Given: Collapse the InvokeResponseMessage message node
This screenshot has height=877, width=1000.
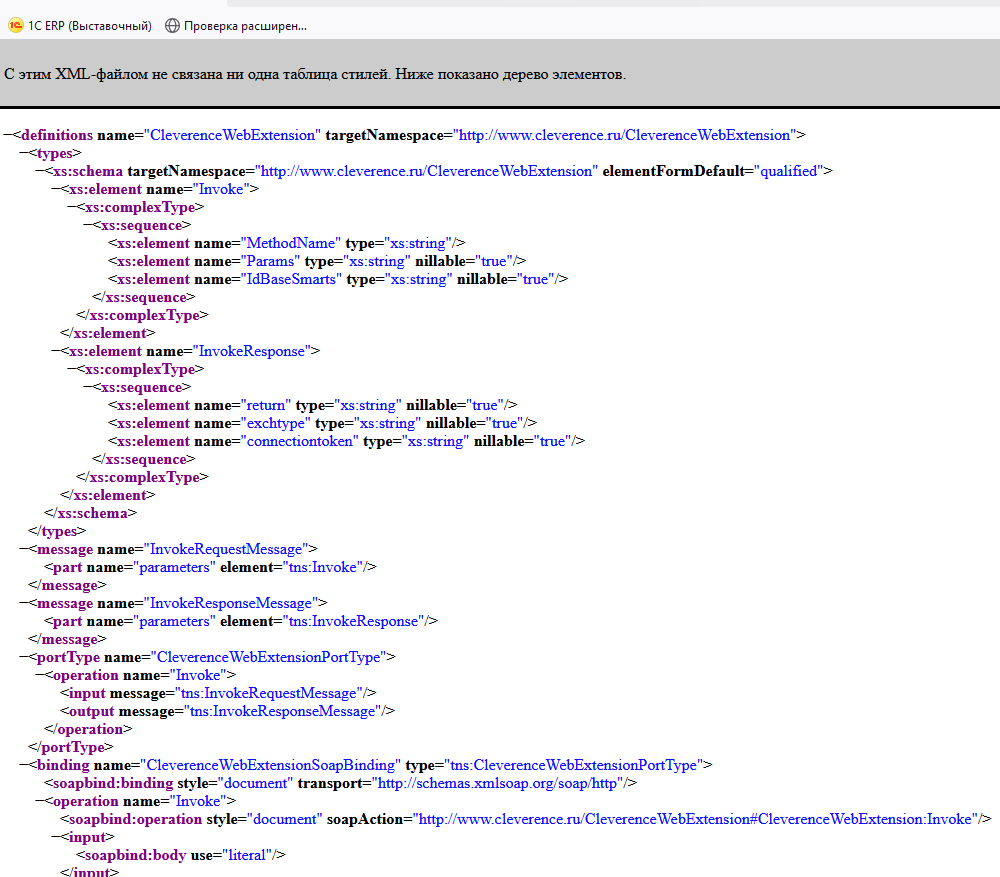Looking at the screenshot, I should pos(24,603).
